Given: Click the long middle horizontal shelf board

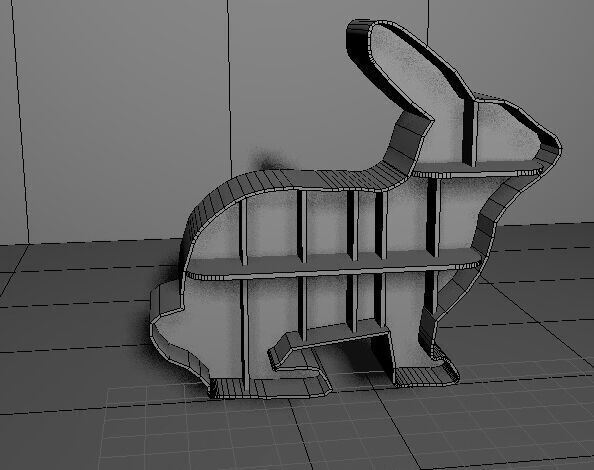Looking at the screenshot, I should (333, 265).
